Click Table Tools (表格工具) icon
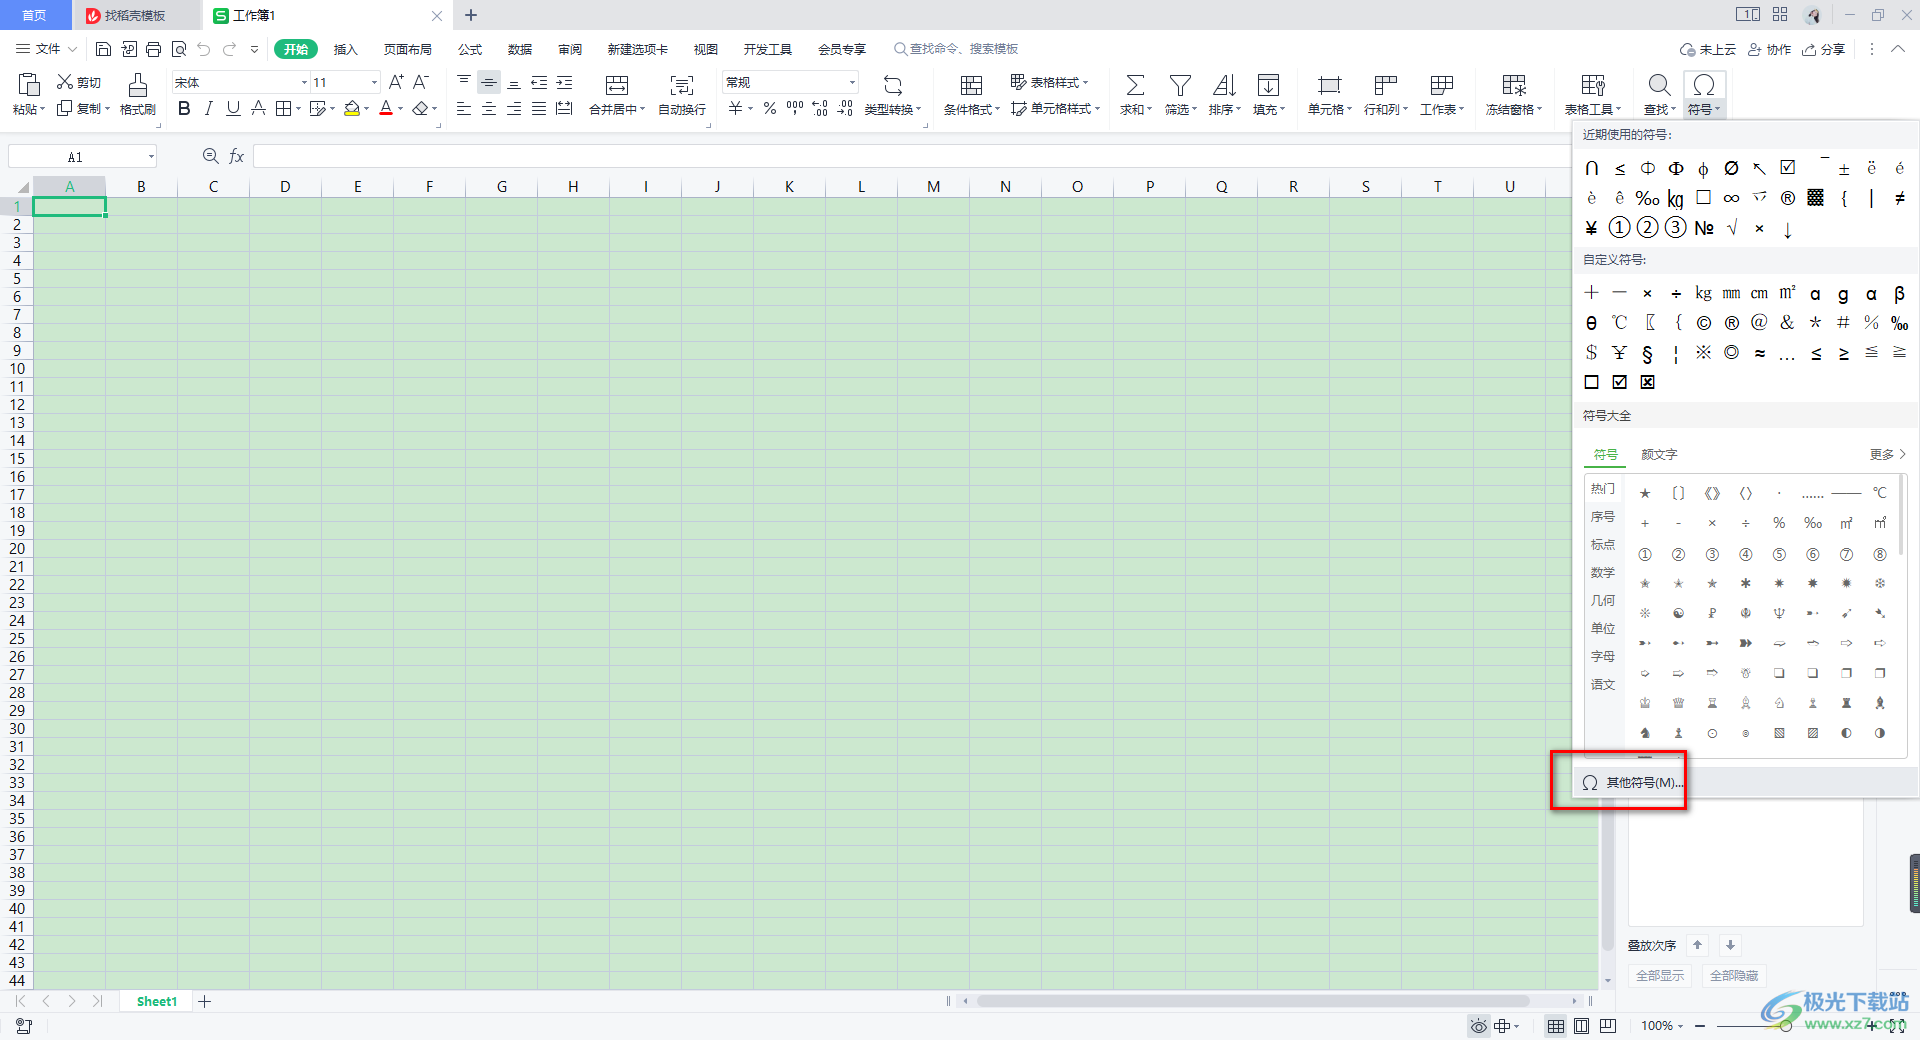 point(1593,85)
